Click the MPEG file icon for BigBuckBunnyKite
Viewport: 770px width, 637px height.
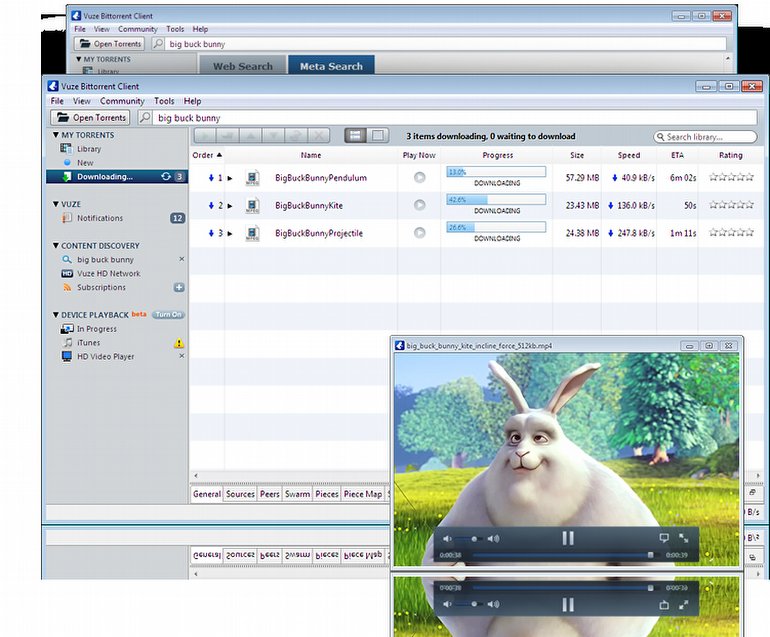pyautogui.click(x=253, y=206)
